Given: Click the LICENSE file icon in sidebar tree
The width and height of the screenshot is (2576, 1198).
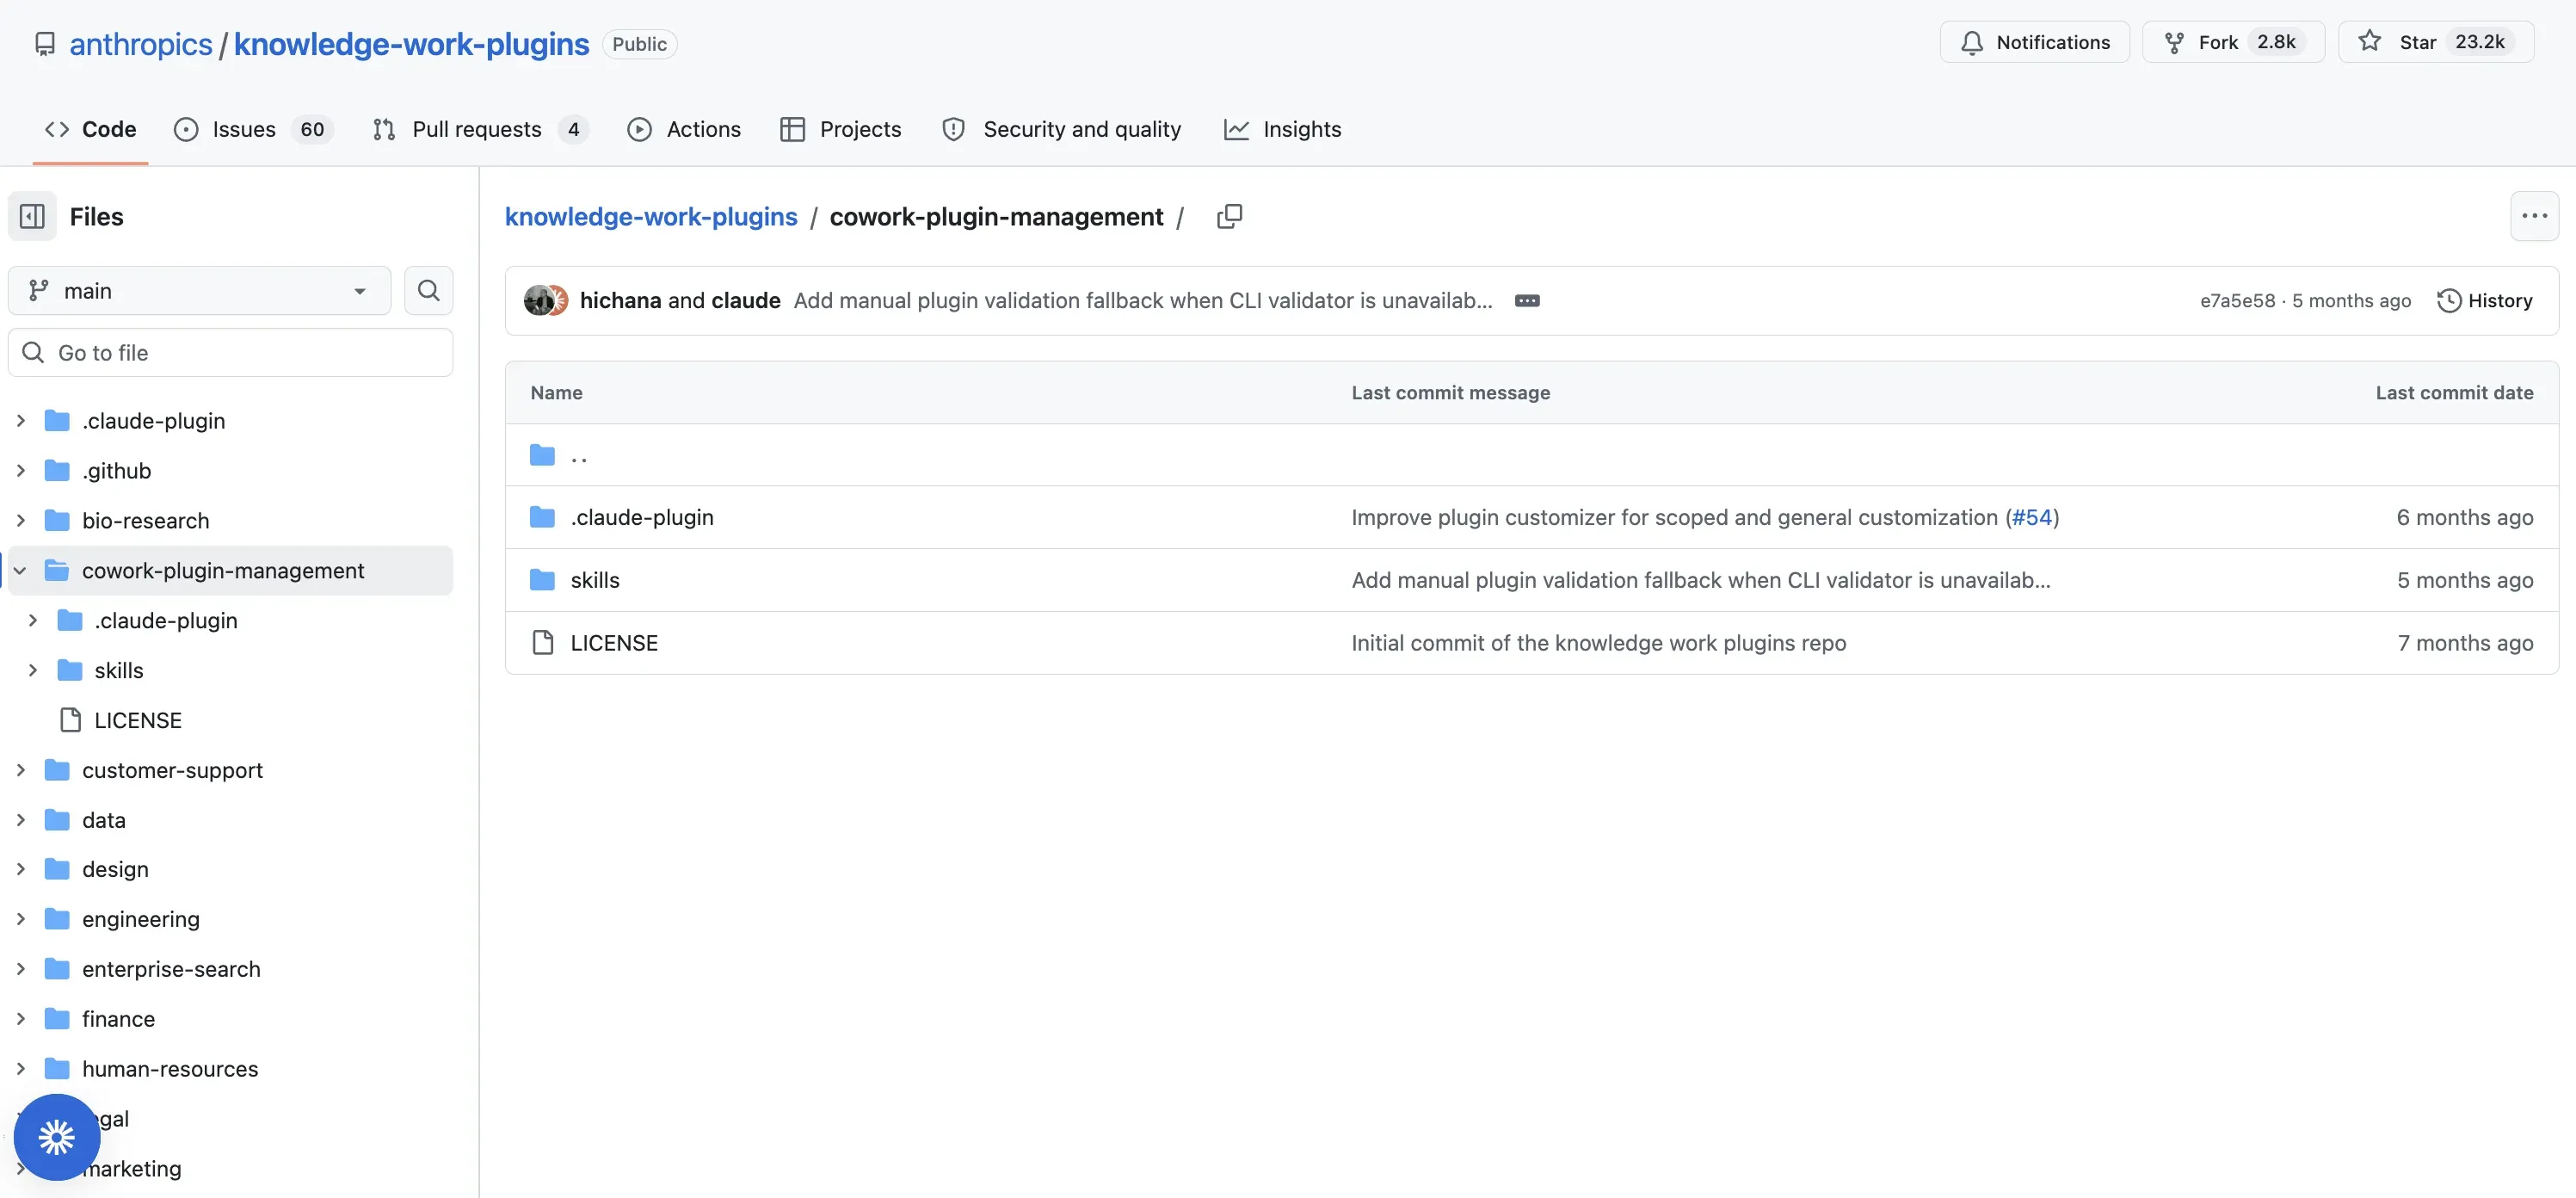Looking at the screenshot, I should pyautogui.click(x=70, y=720).
